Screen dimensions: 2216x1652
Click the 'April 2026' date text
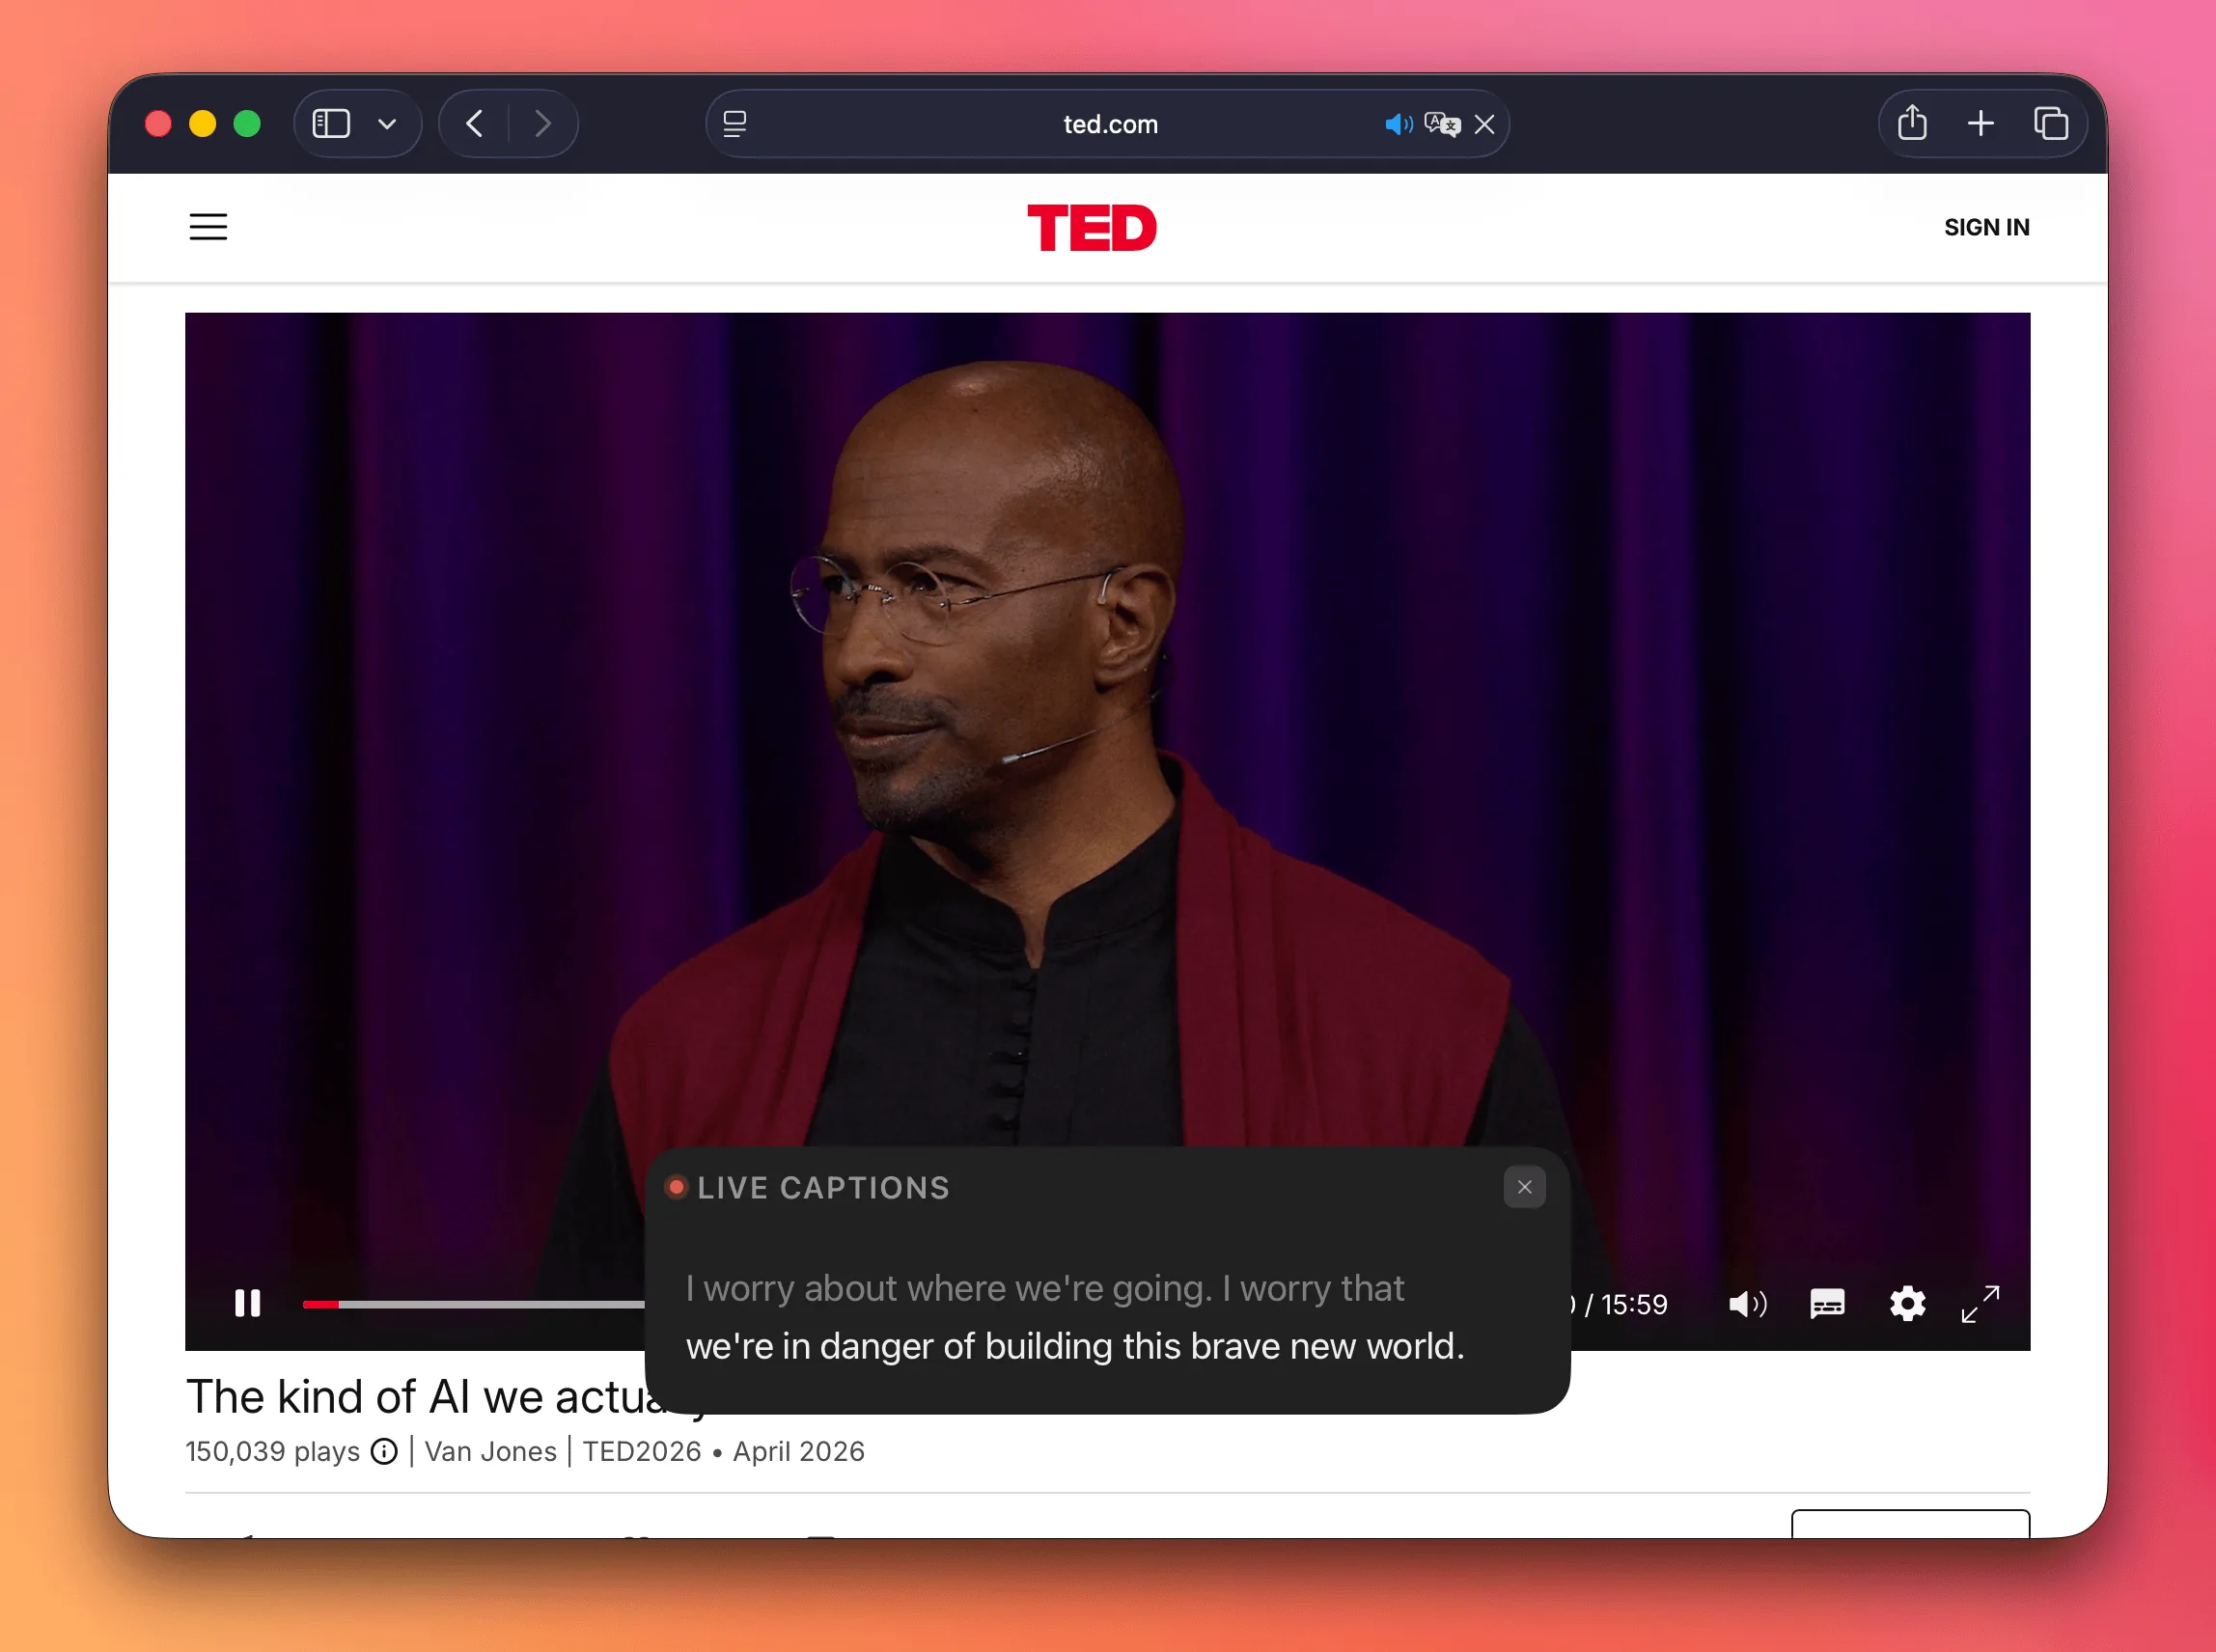pyautogui.click(x=798, y=1451)
